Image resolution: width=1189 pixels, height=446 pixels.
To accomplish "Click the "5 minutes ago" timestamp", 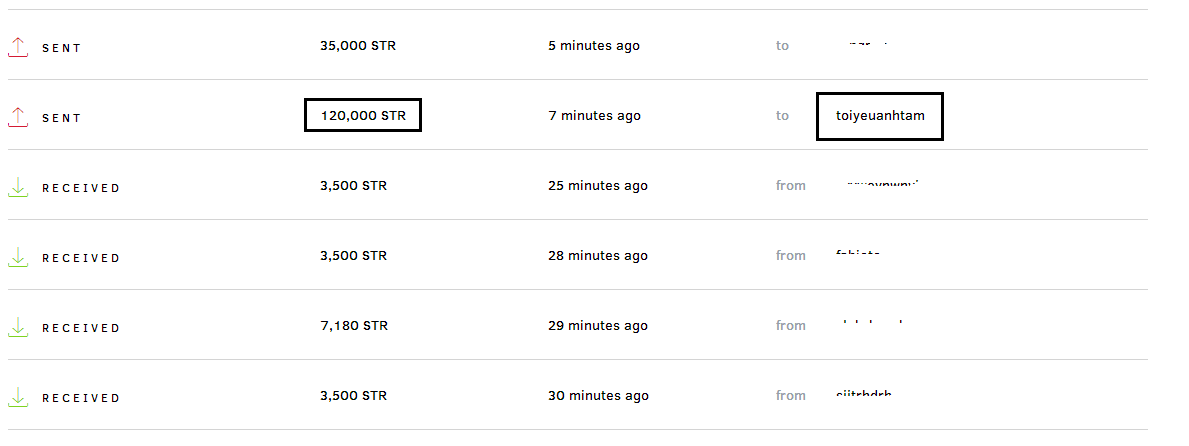I will pyautogui.click(x=594, y=46).
